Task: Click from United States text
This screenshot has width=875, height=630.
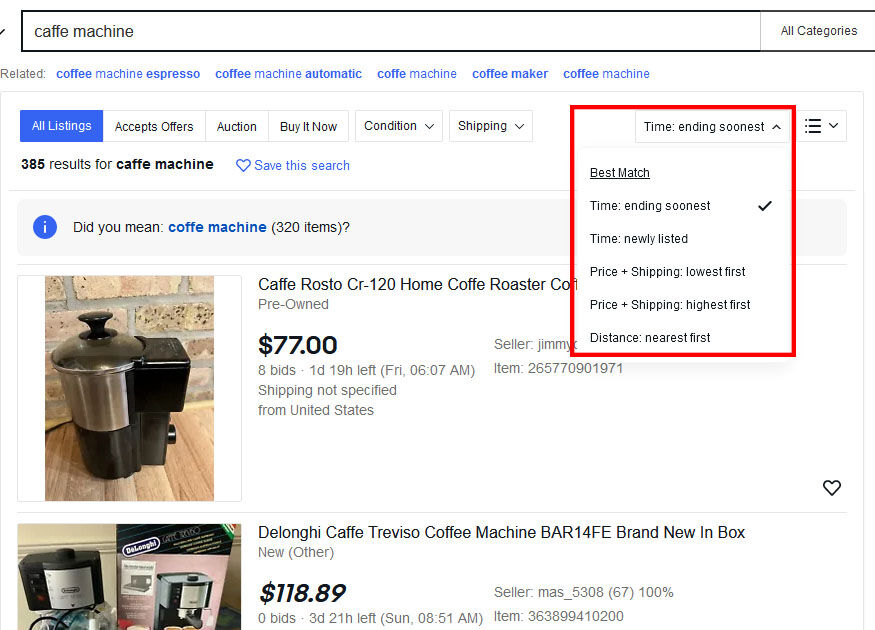Action: [x=315, y=410]
